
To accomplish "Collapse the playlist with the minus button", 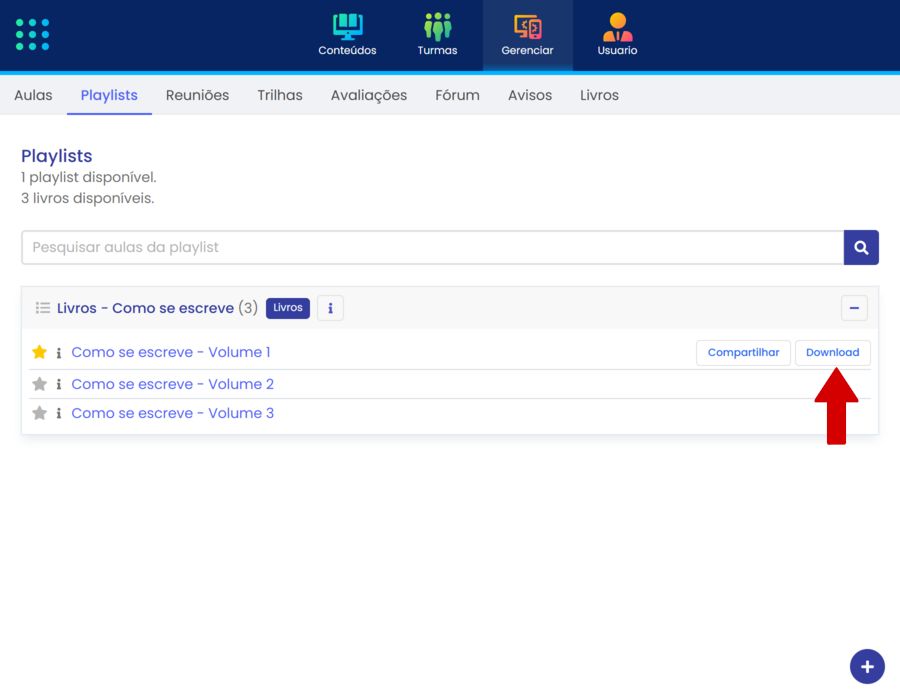I will (x=854, y=308).
